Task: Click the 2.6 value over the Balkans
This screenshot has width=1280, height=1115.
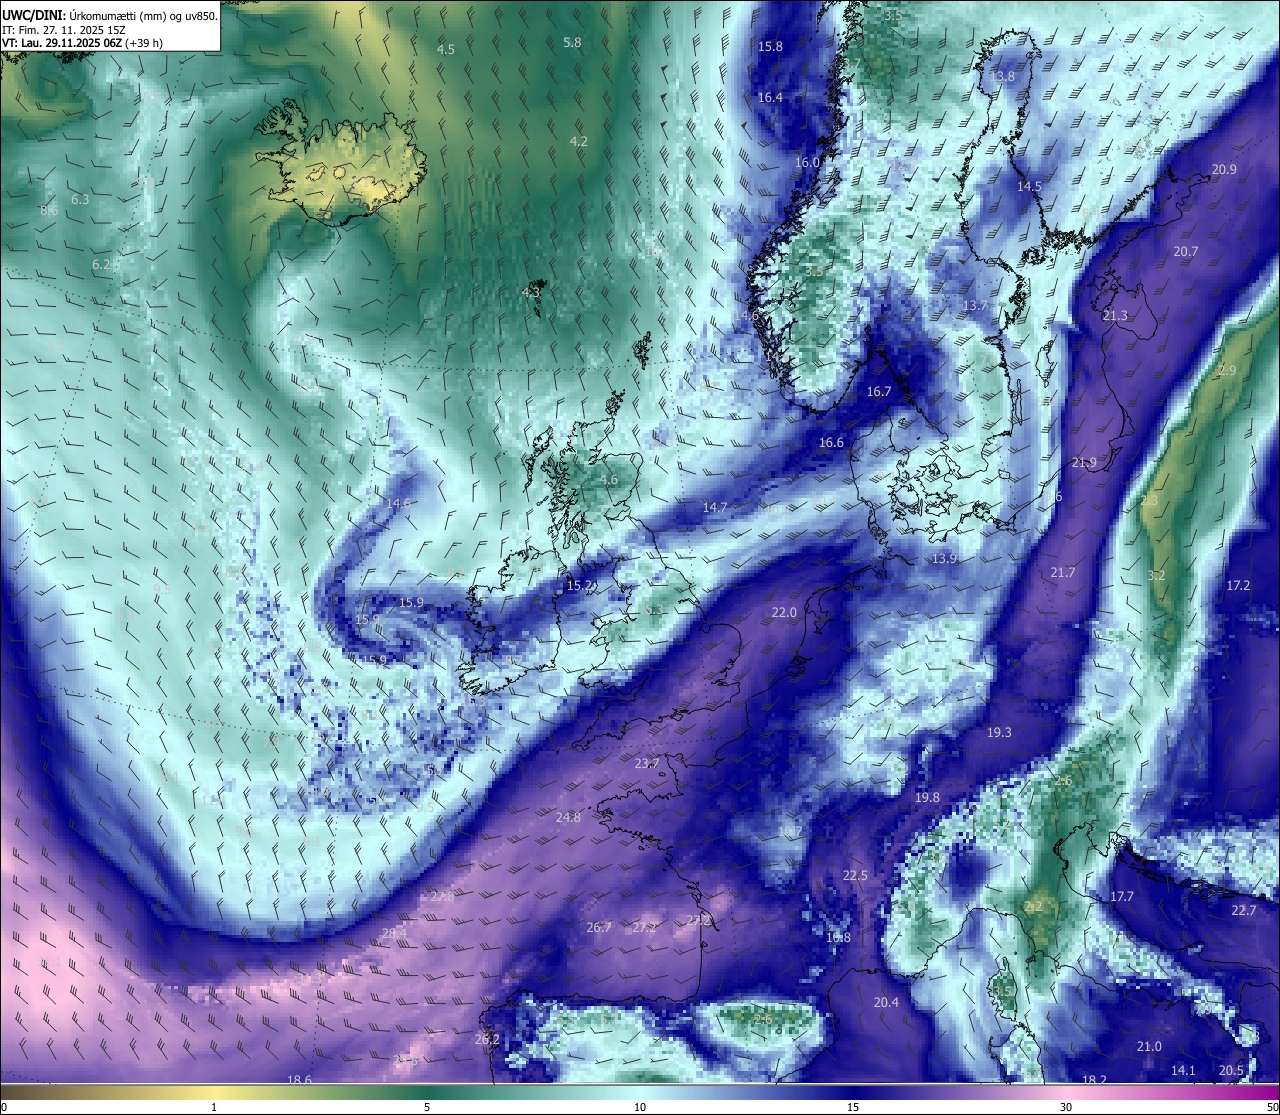Action: pyautogui.click(x=1063, y=780)
